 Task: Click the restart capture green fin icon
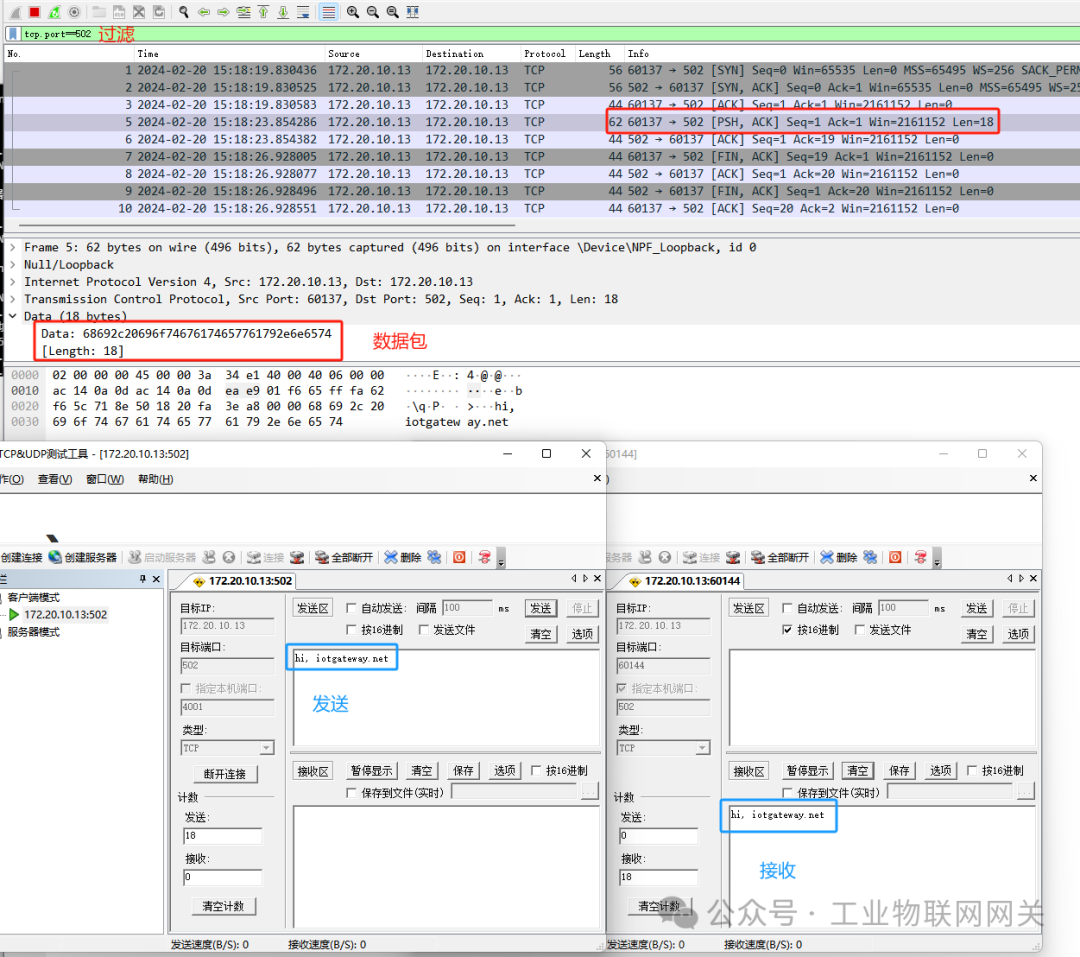[54, 12]
